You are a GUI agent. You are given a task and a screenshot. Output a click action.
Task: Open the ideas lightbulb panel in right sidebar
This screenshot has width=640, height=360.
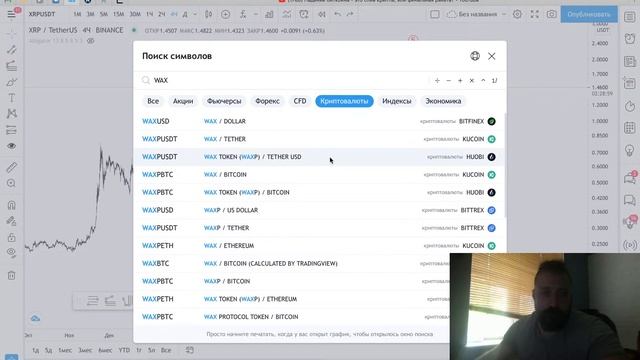click(630, 151)
